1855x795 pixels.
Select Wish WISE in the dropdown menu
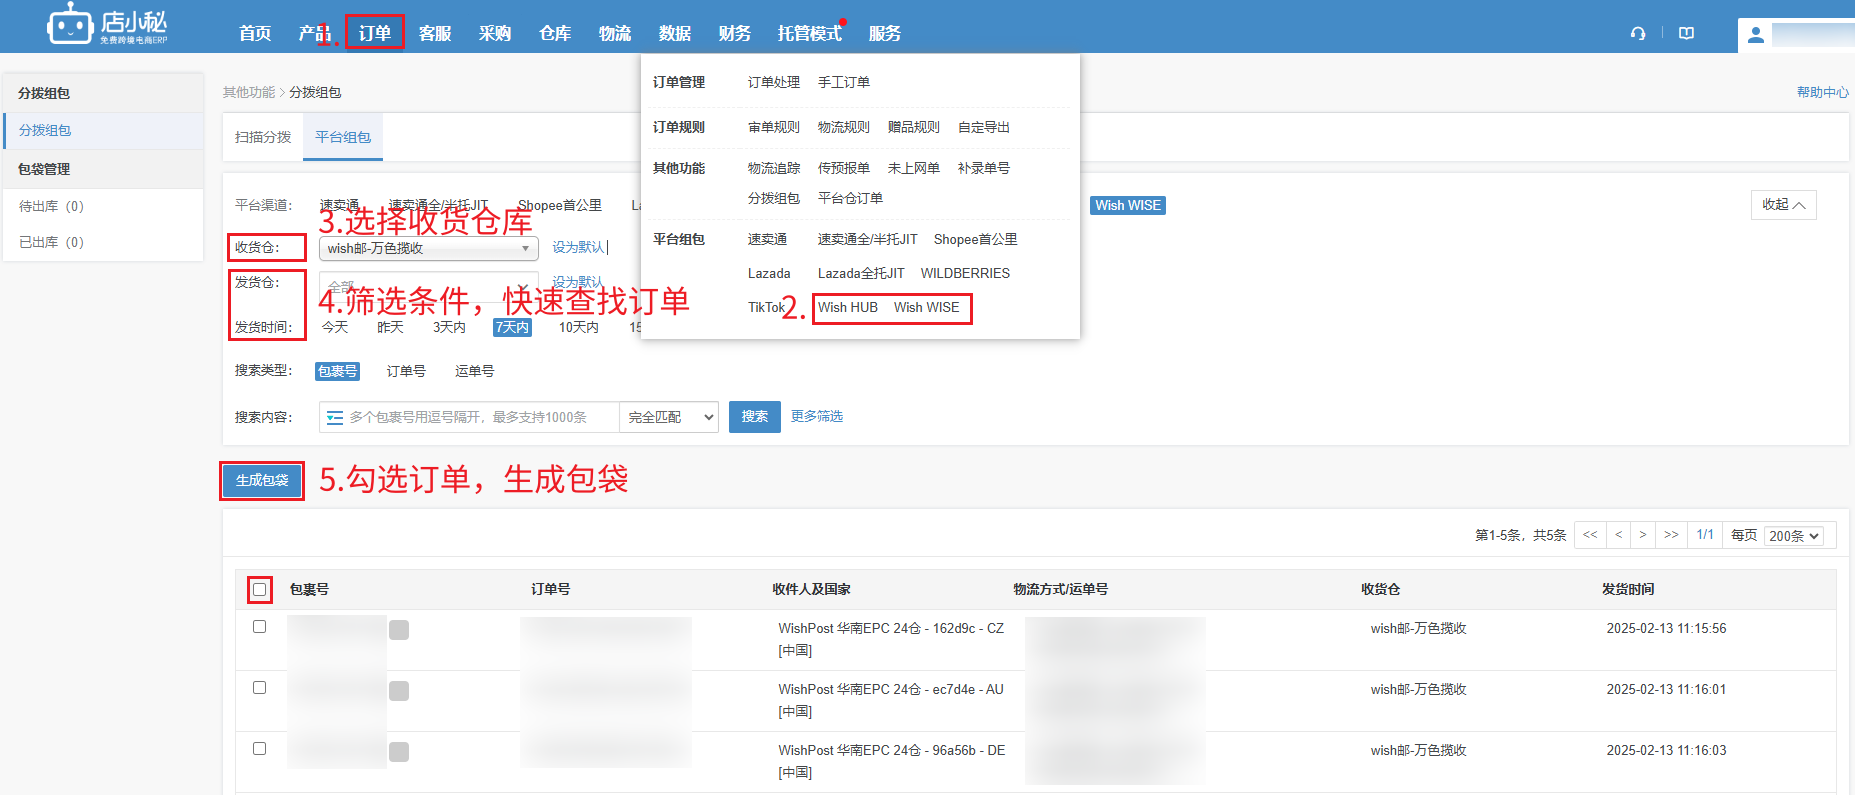[x=927, y=307]
